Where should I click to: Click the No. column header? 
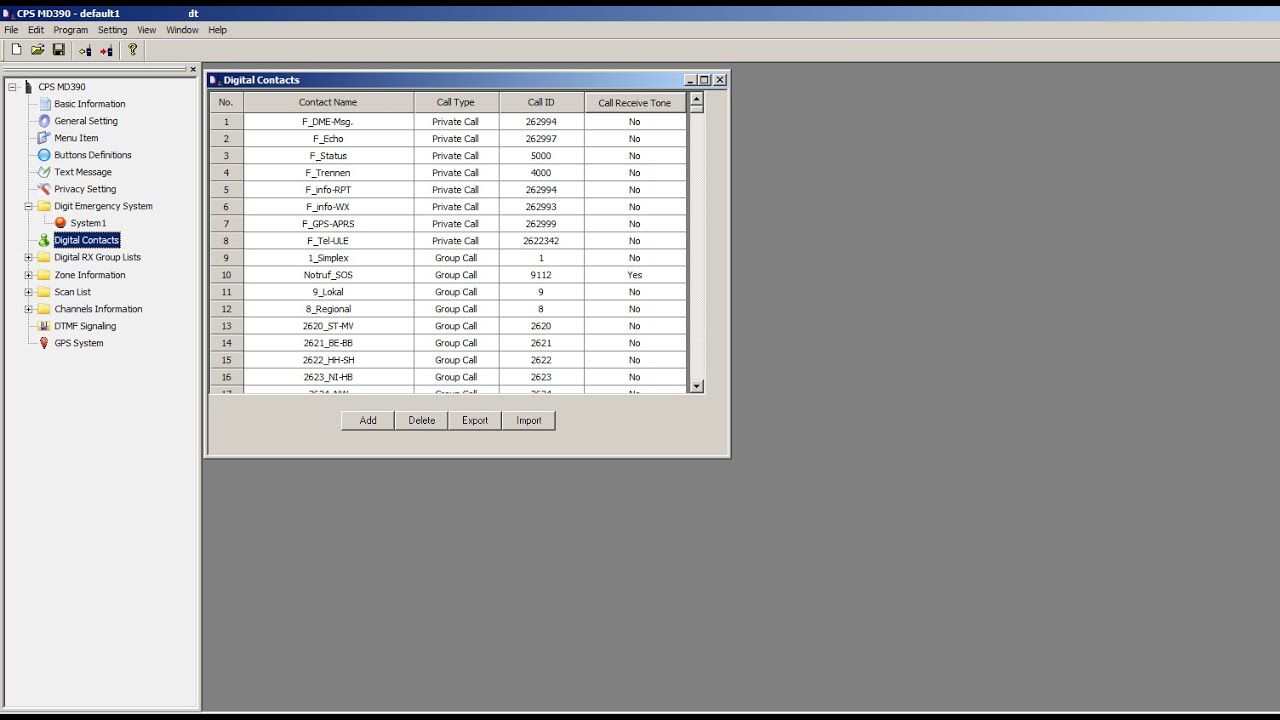(x=226, y=102)
